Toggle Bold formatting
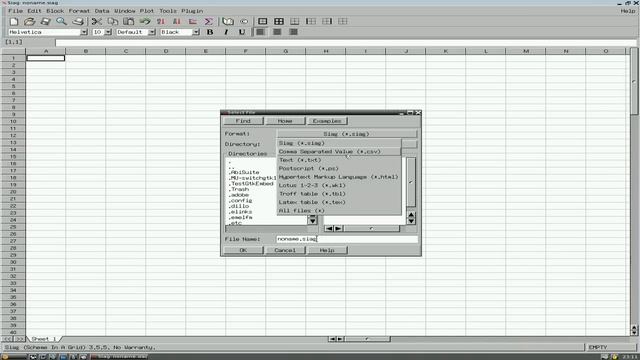The width and height of the screenshot is (640, 360). click(x=210, y=32)
